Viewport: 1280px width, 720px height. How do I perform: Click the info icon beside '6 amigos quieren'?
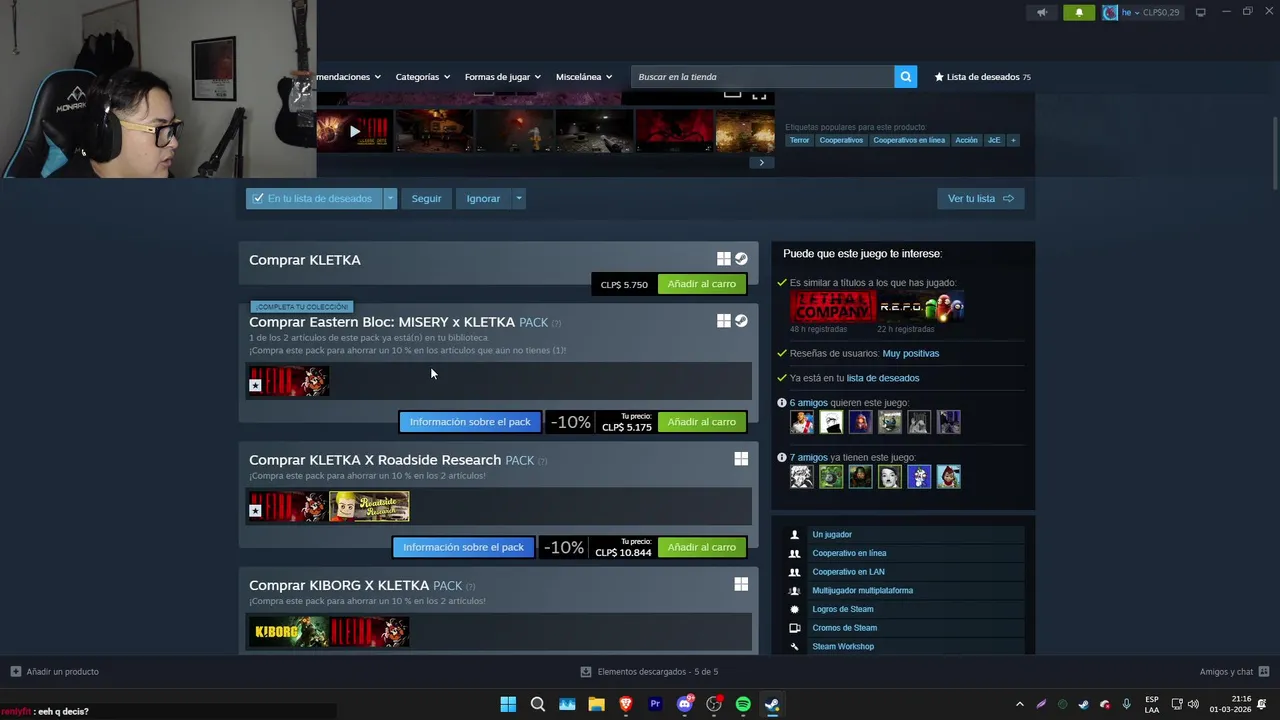[782, 403]
